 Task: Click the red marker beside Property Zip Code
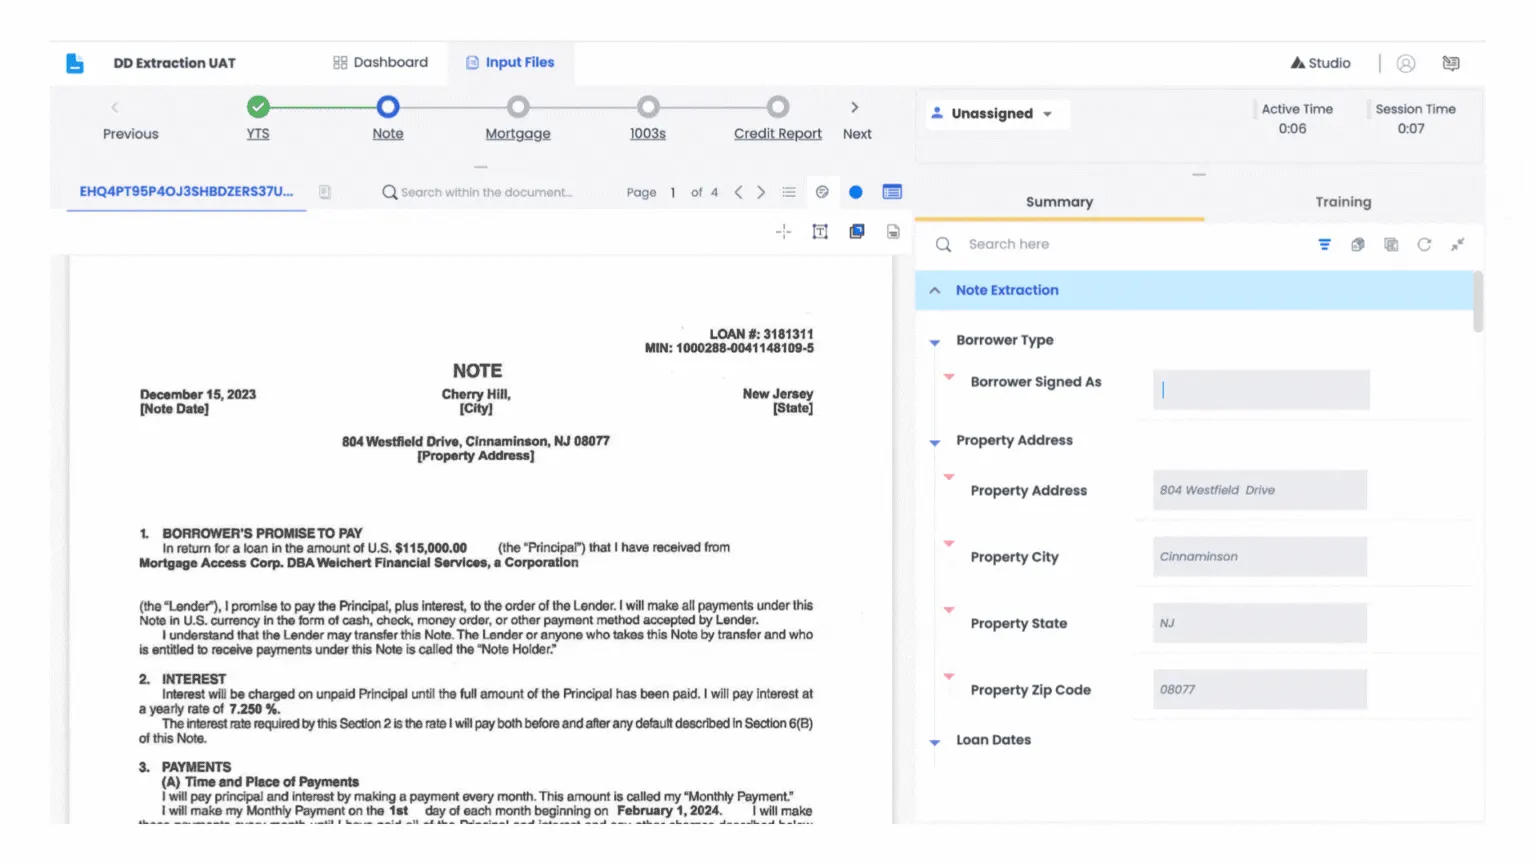click(x=949, y=676)
